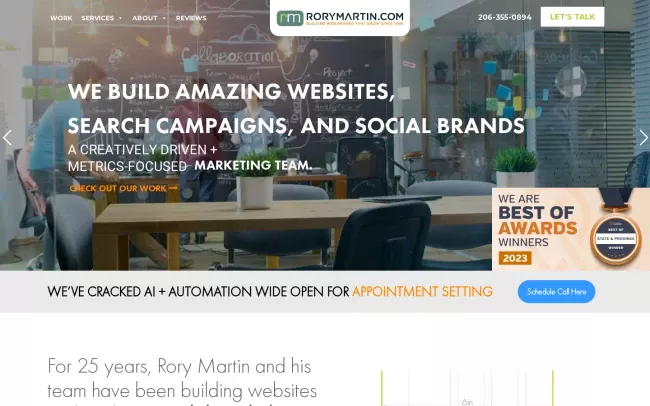Click the 2023 orange badge label
Screen dimensions: 650x406
coord(515,258)
